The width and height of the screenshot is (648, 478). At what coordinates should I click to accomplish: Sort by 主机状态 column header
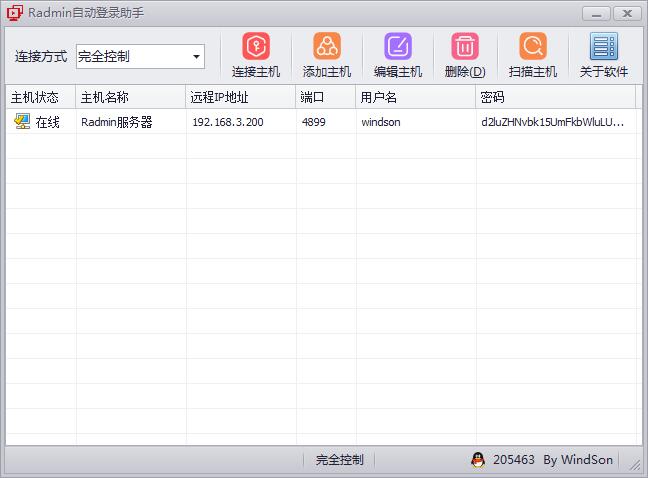click(x=40, y=97)
